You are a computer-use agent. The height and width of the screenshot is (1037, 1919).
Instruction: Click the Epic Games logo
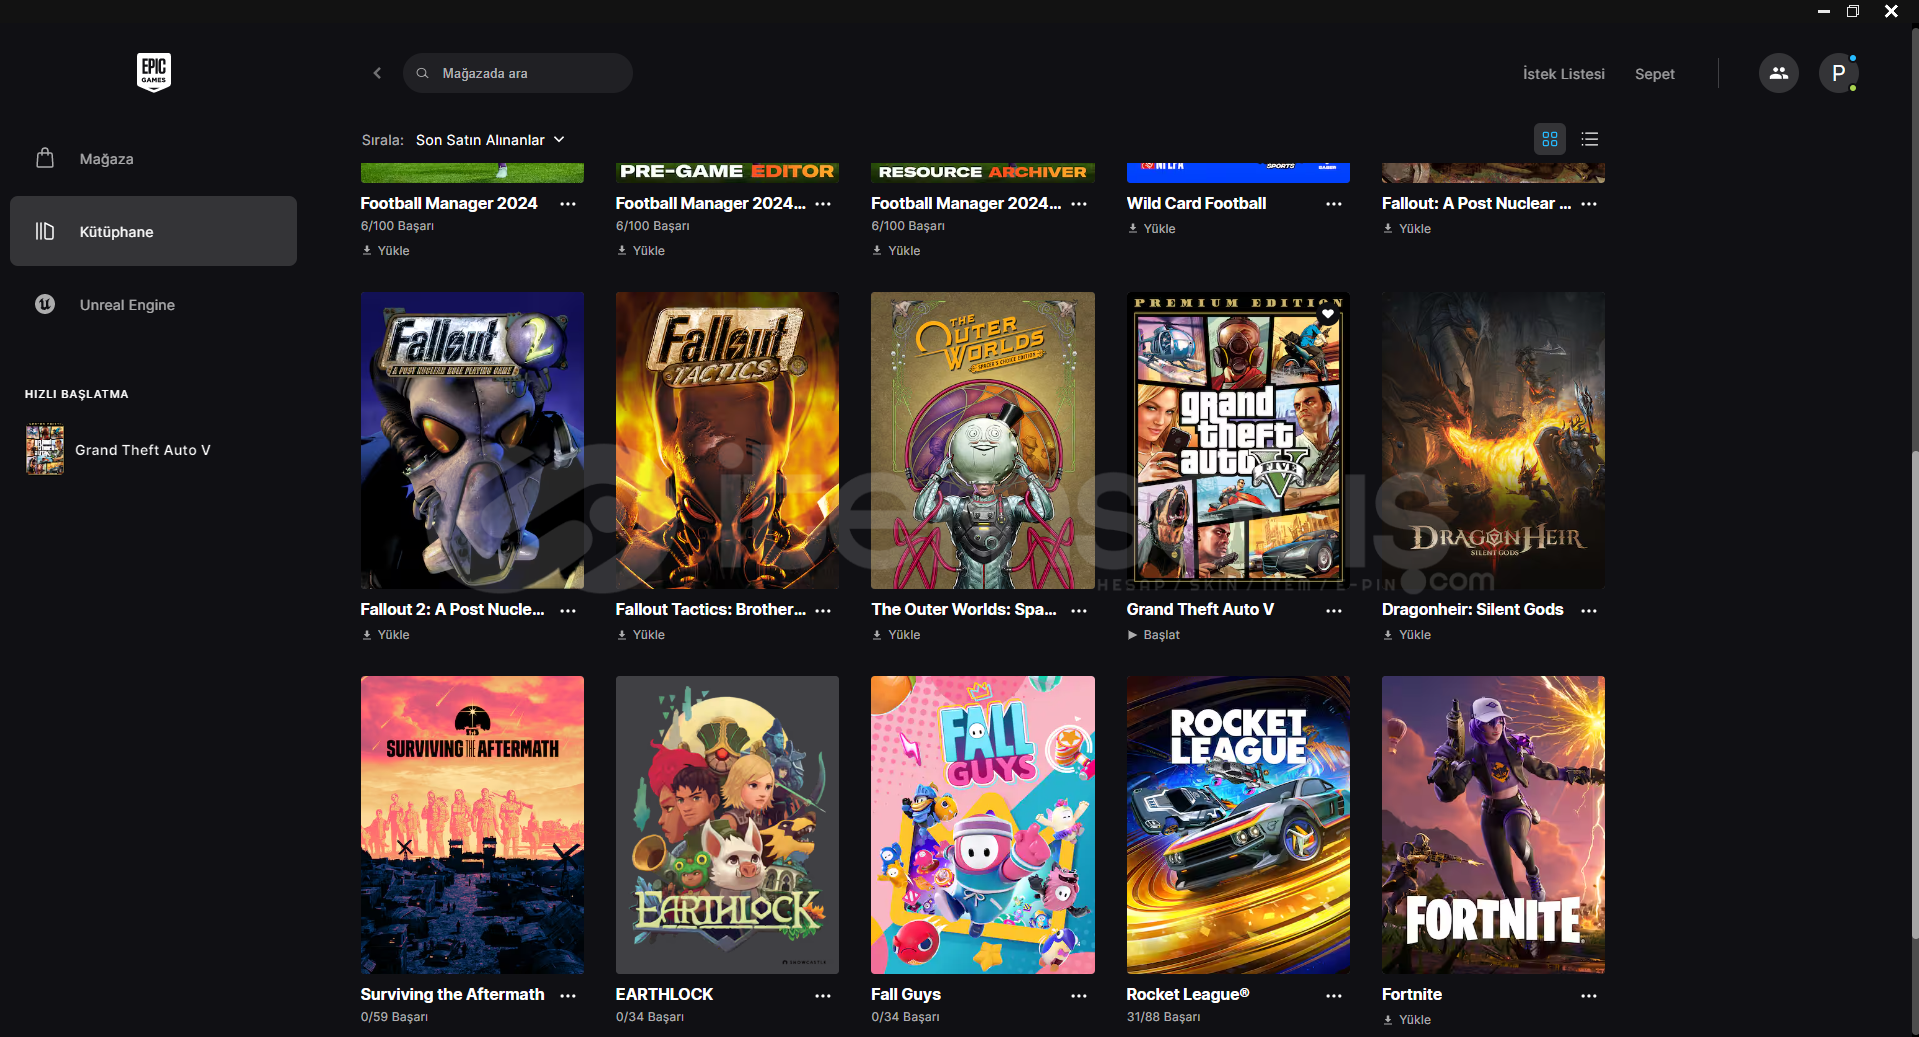coord(154,73)
